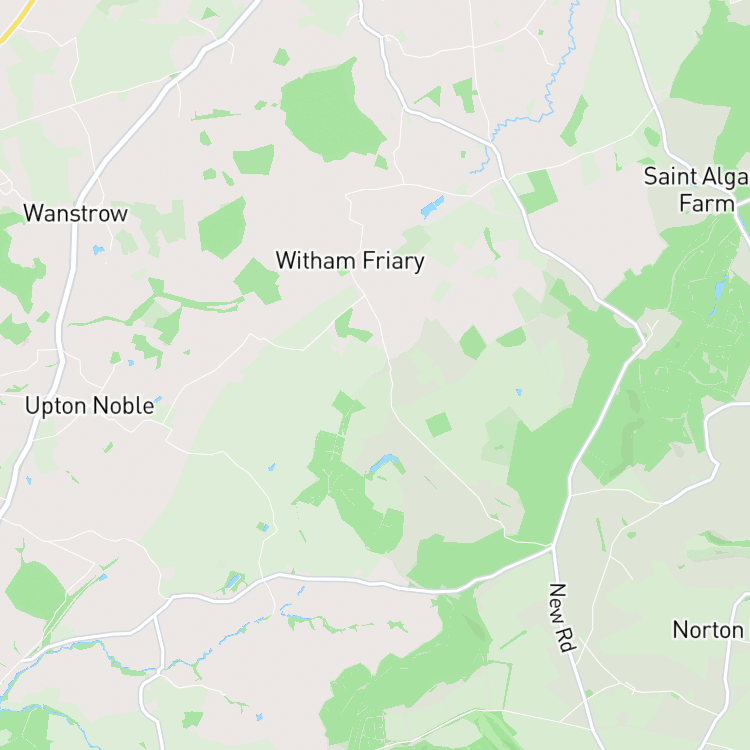Select the narrow lake in Saint Algar's woodland
Screen dimensions: 750x750
click(x=718, y=292)
